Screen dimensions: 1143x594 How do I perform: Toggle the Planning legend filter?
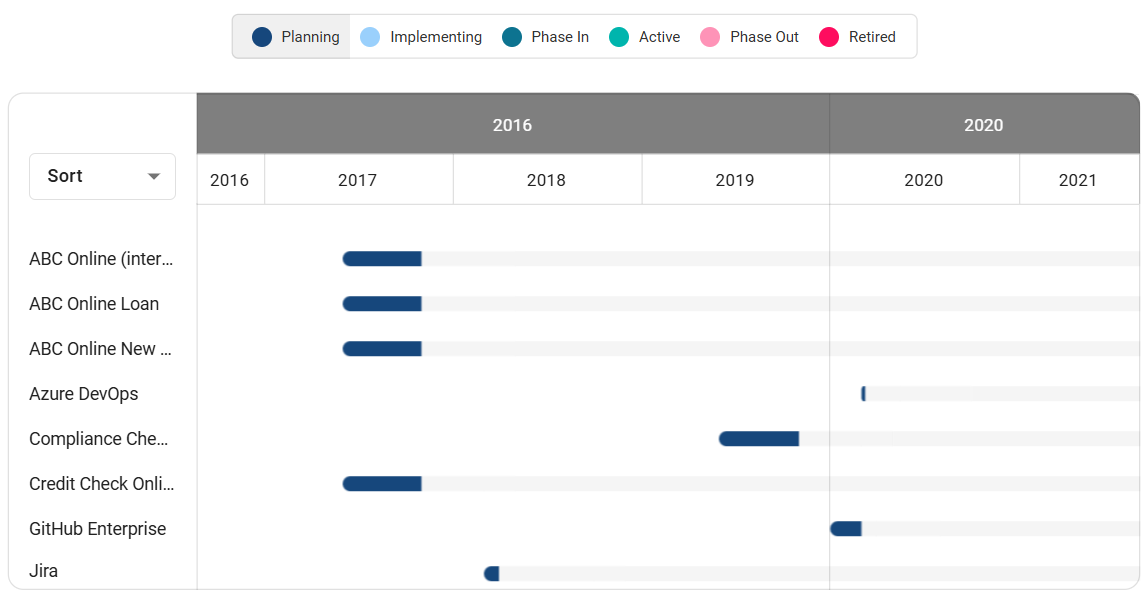tap(296, 37)
